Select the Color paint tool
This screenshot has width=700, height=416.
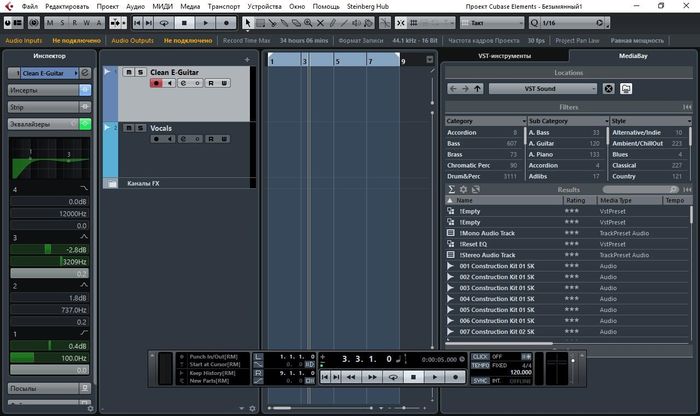coord(368,23)
